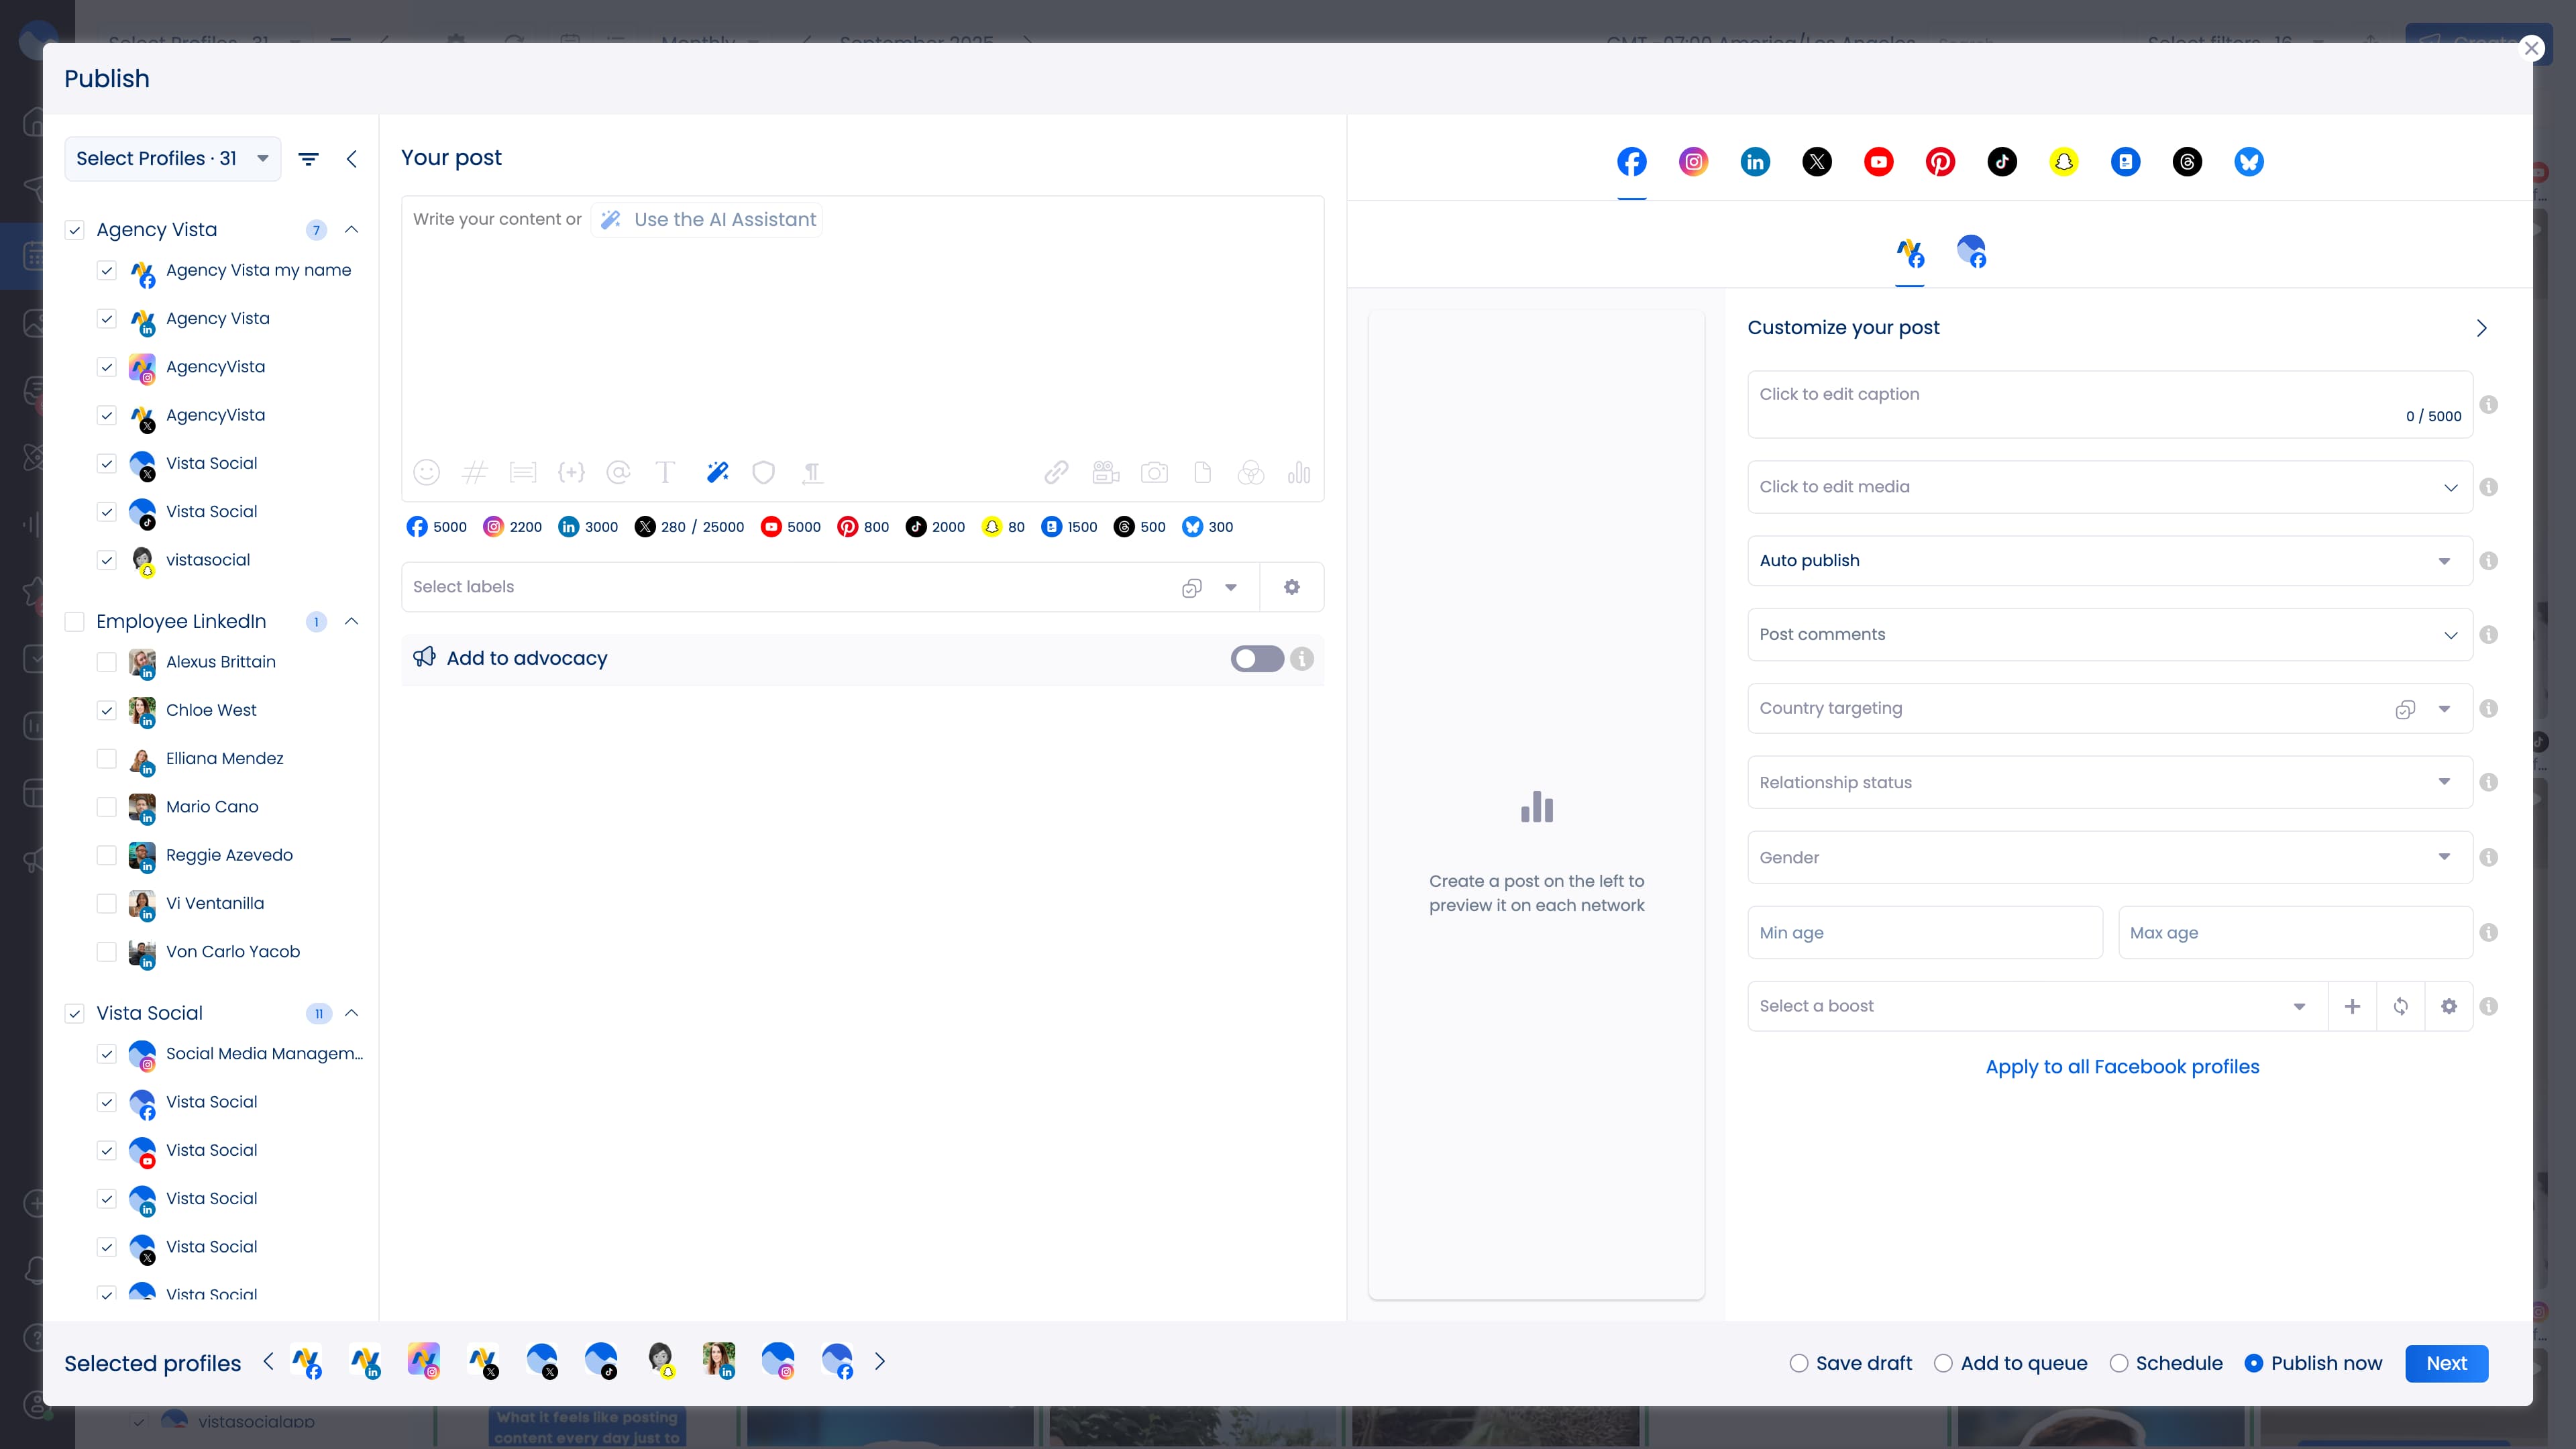The width and height of the screenshot is (2576, 1449).
Task: Open hashtag suggestions tool
Action: tap(475, 472)
